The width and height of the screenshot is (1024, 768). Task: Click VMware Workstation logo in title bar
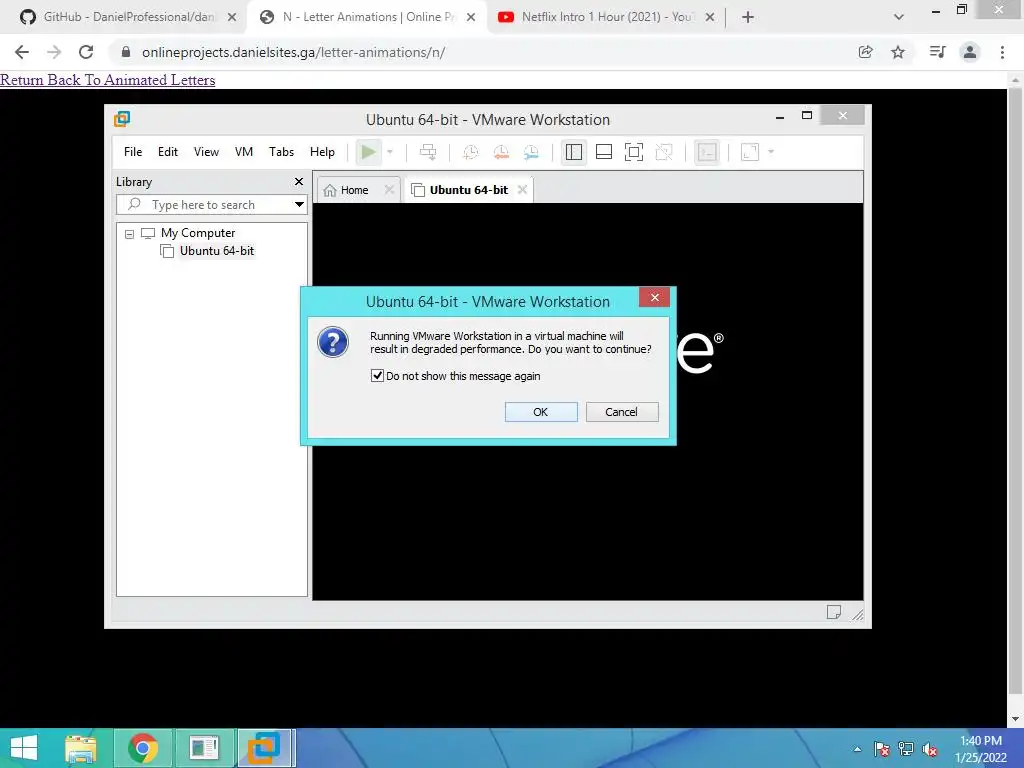122,119
